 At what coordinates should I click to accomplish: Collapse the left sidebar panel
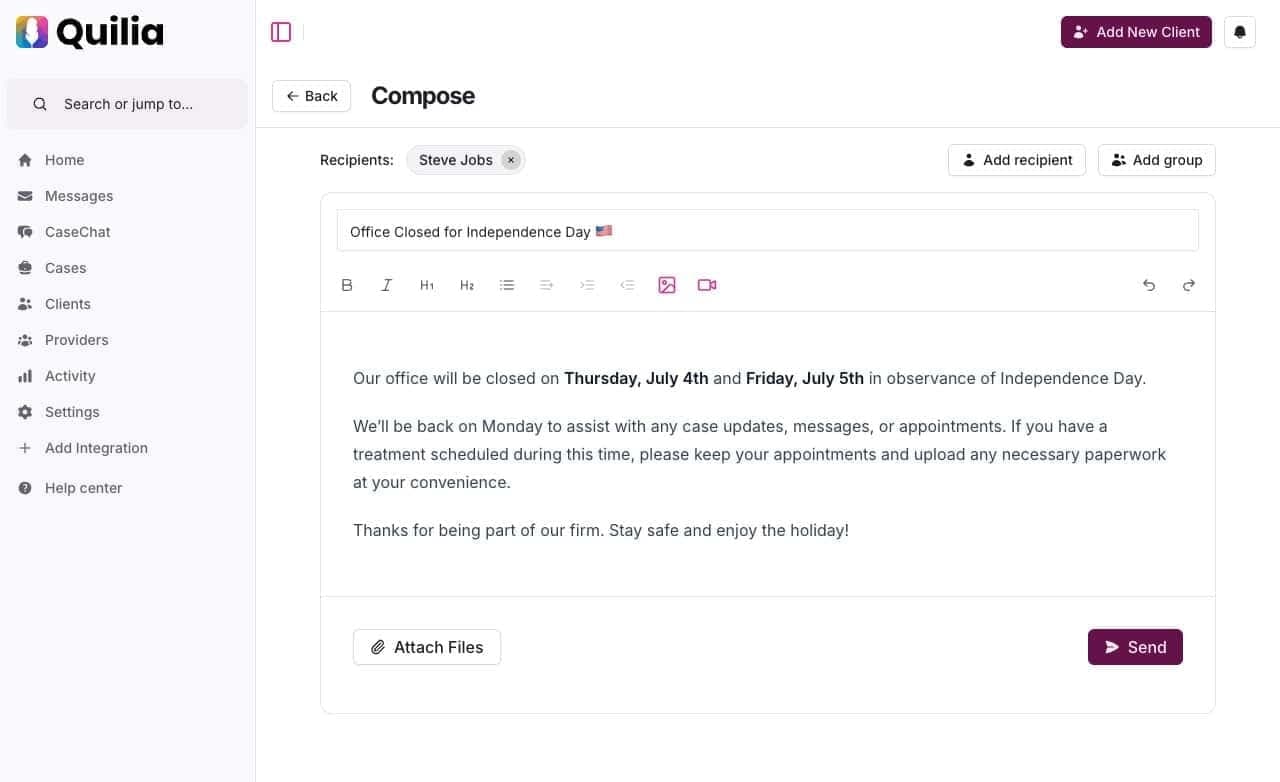281,31
